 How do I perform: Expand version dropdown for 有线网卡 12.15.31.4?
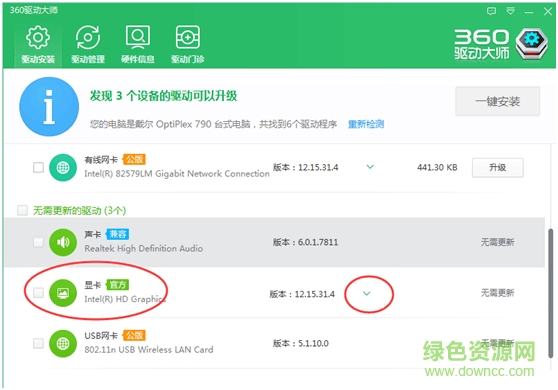pos(370,167)
